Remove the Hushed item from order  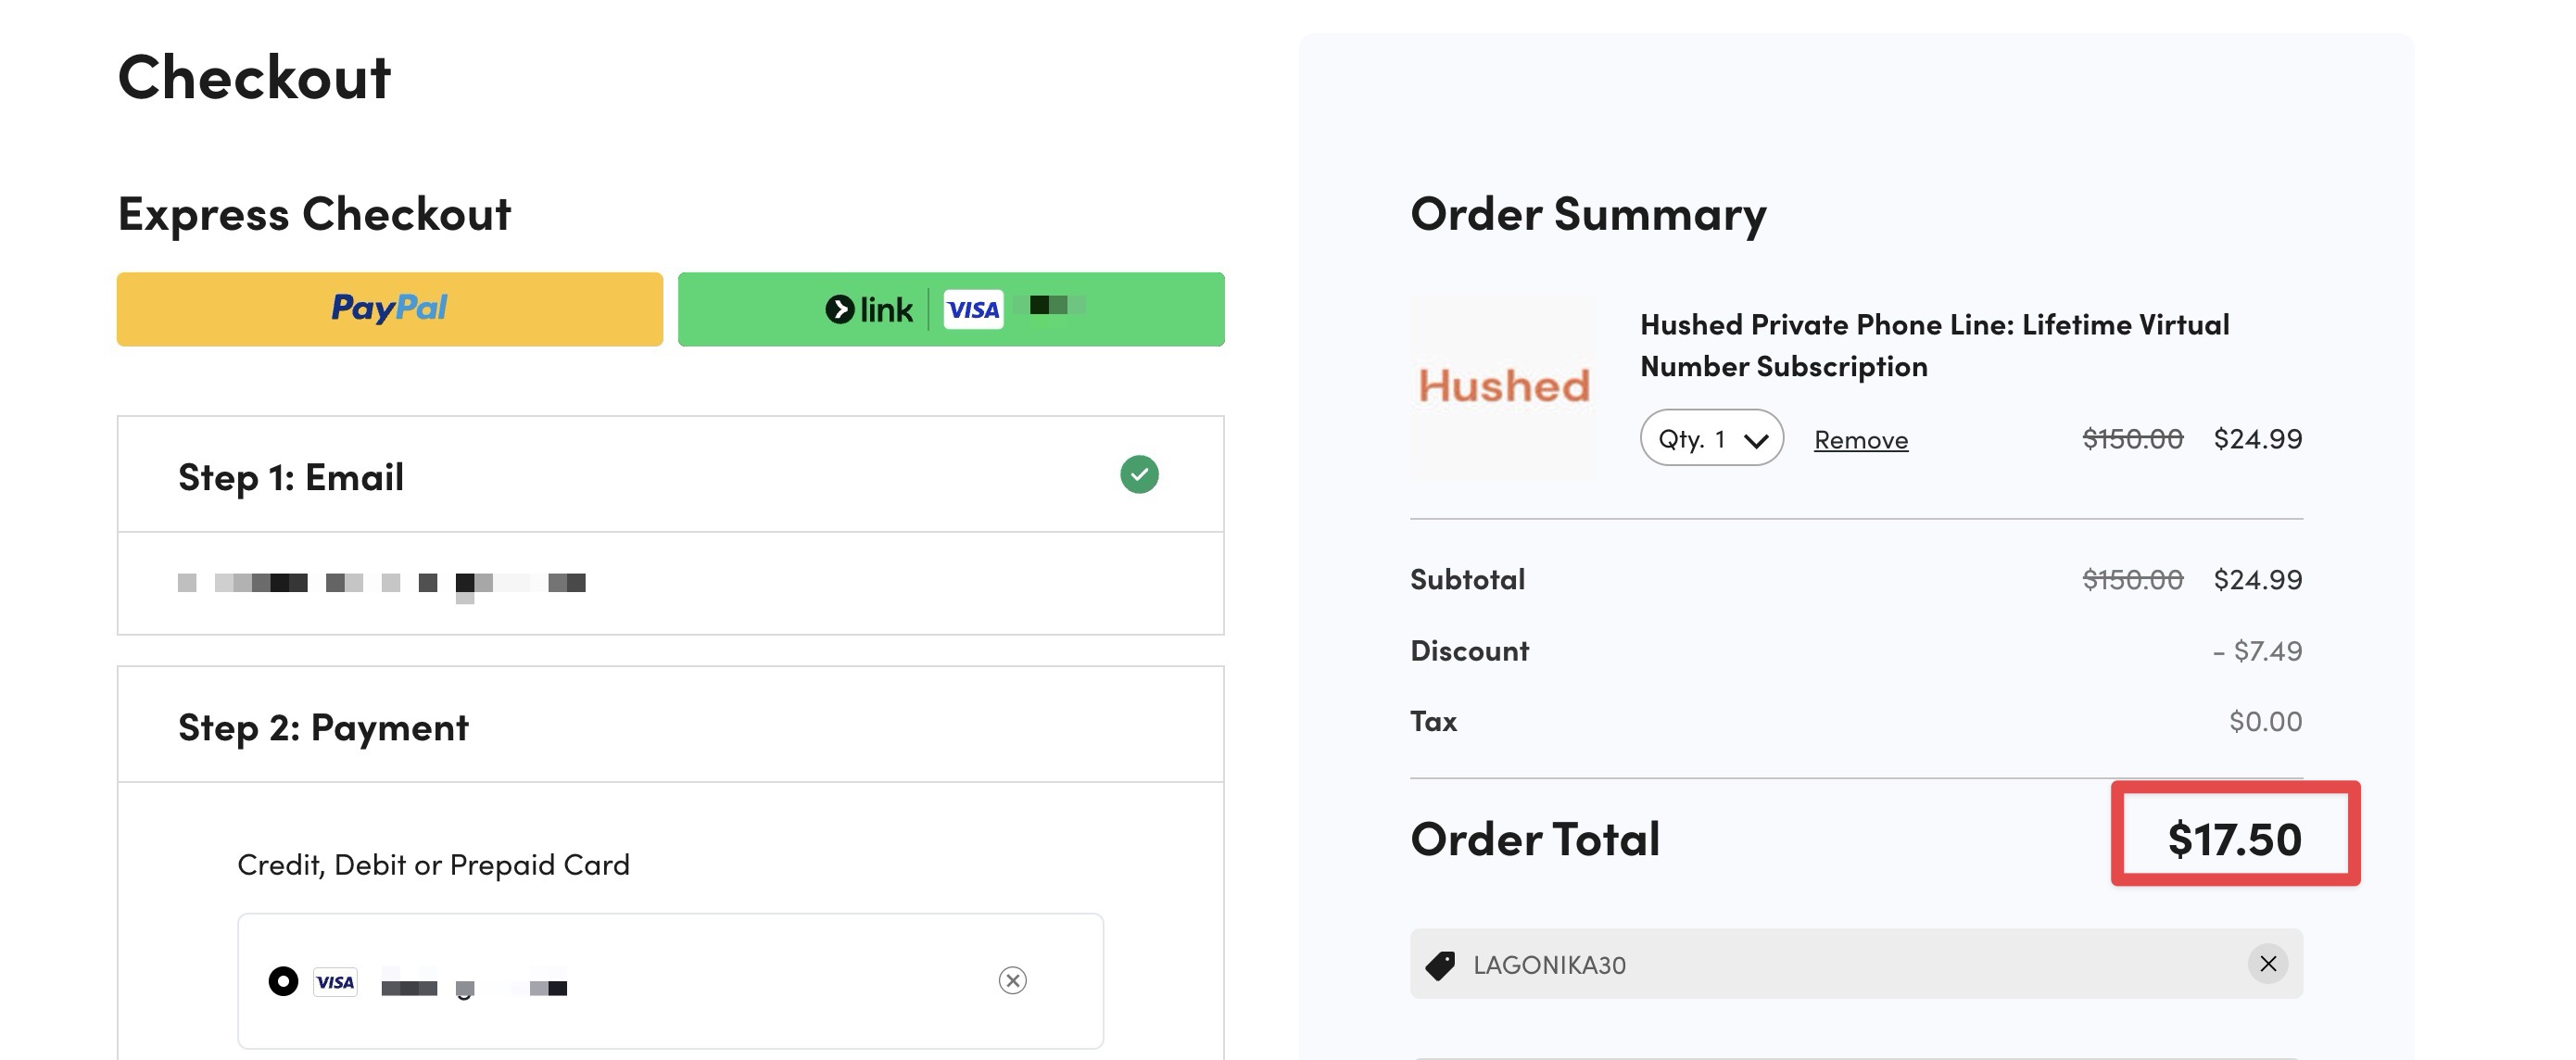coord(1861,440)
